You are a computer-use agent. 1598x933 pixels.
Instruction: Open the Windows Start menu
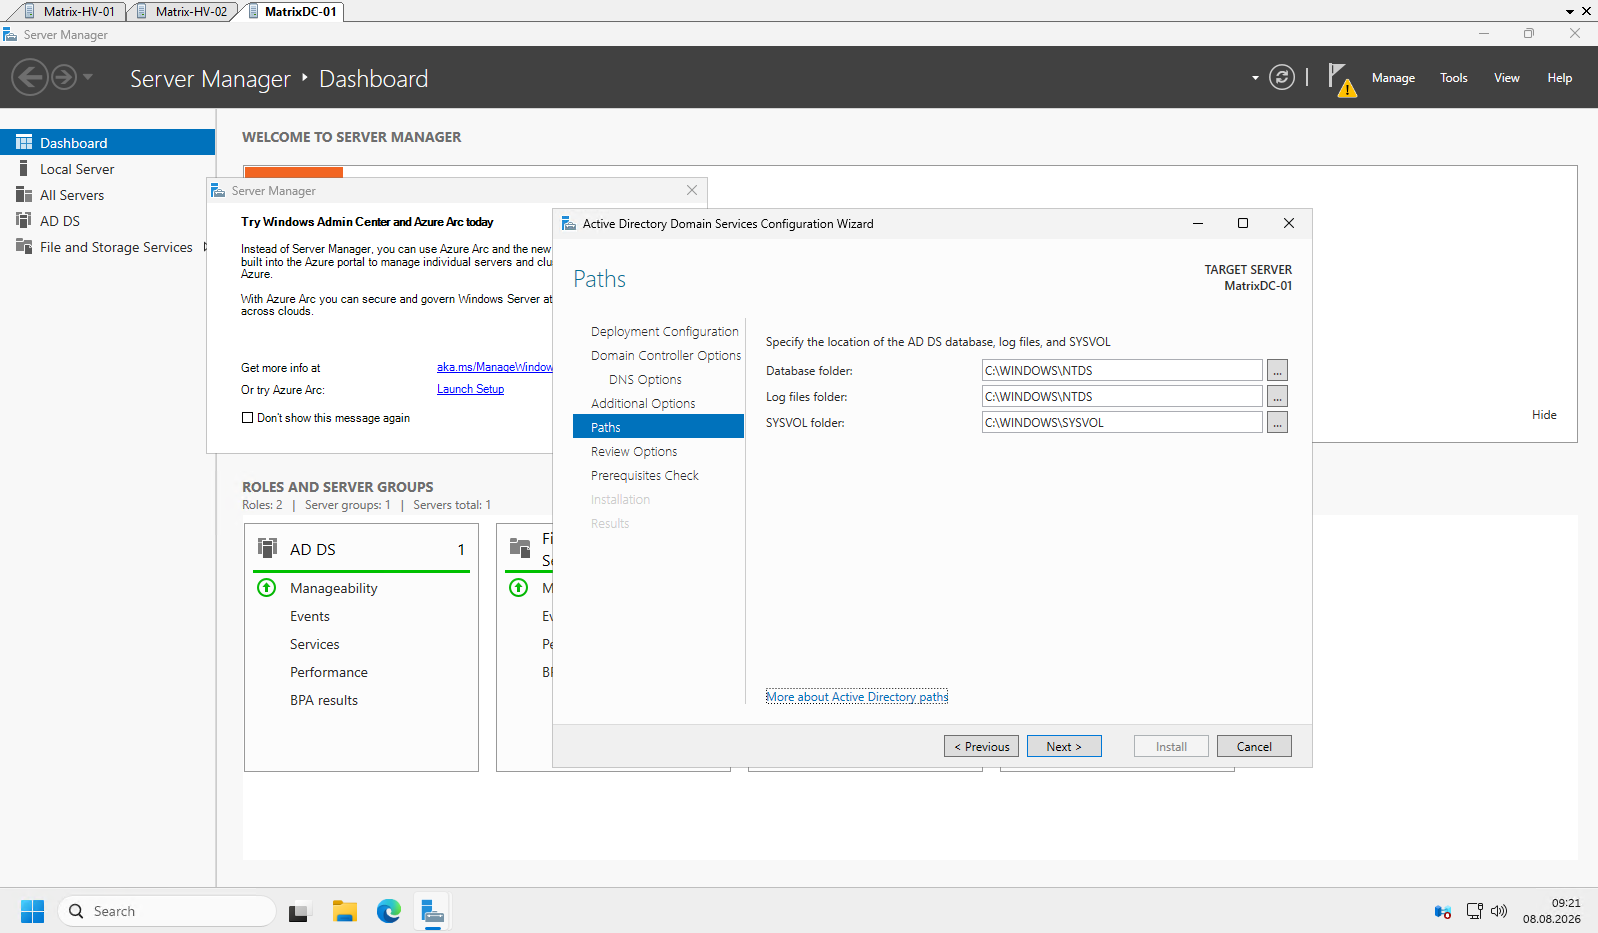[x=32, y=911]
